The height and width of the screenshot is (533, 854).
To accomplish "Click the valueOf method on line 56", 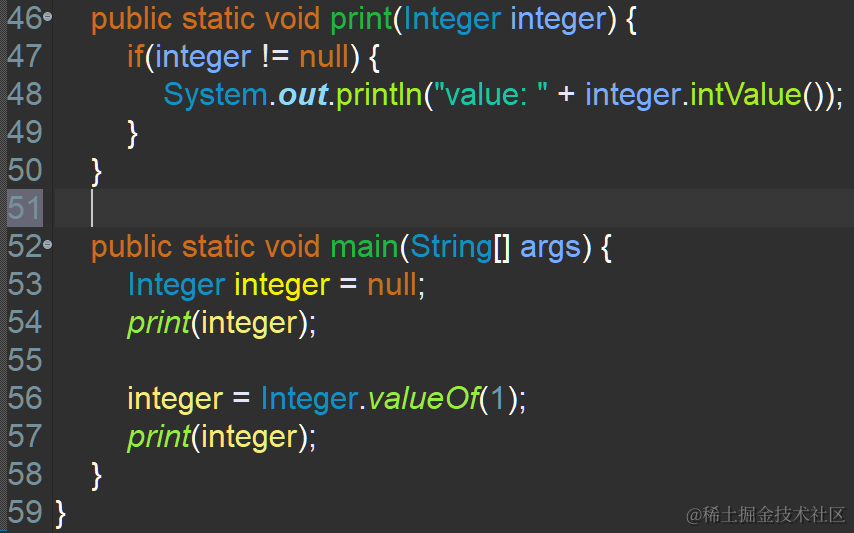I will point(423,399).
